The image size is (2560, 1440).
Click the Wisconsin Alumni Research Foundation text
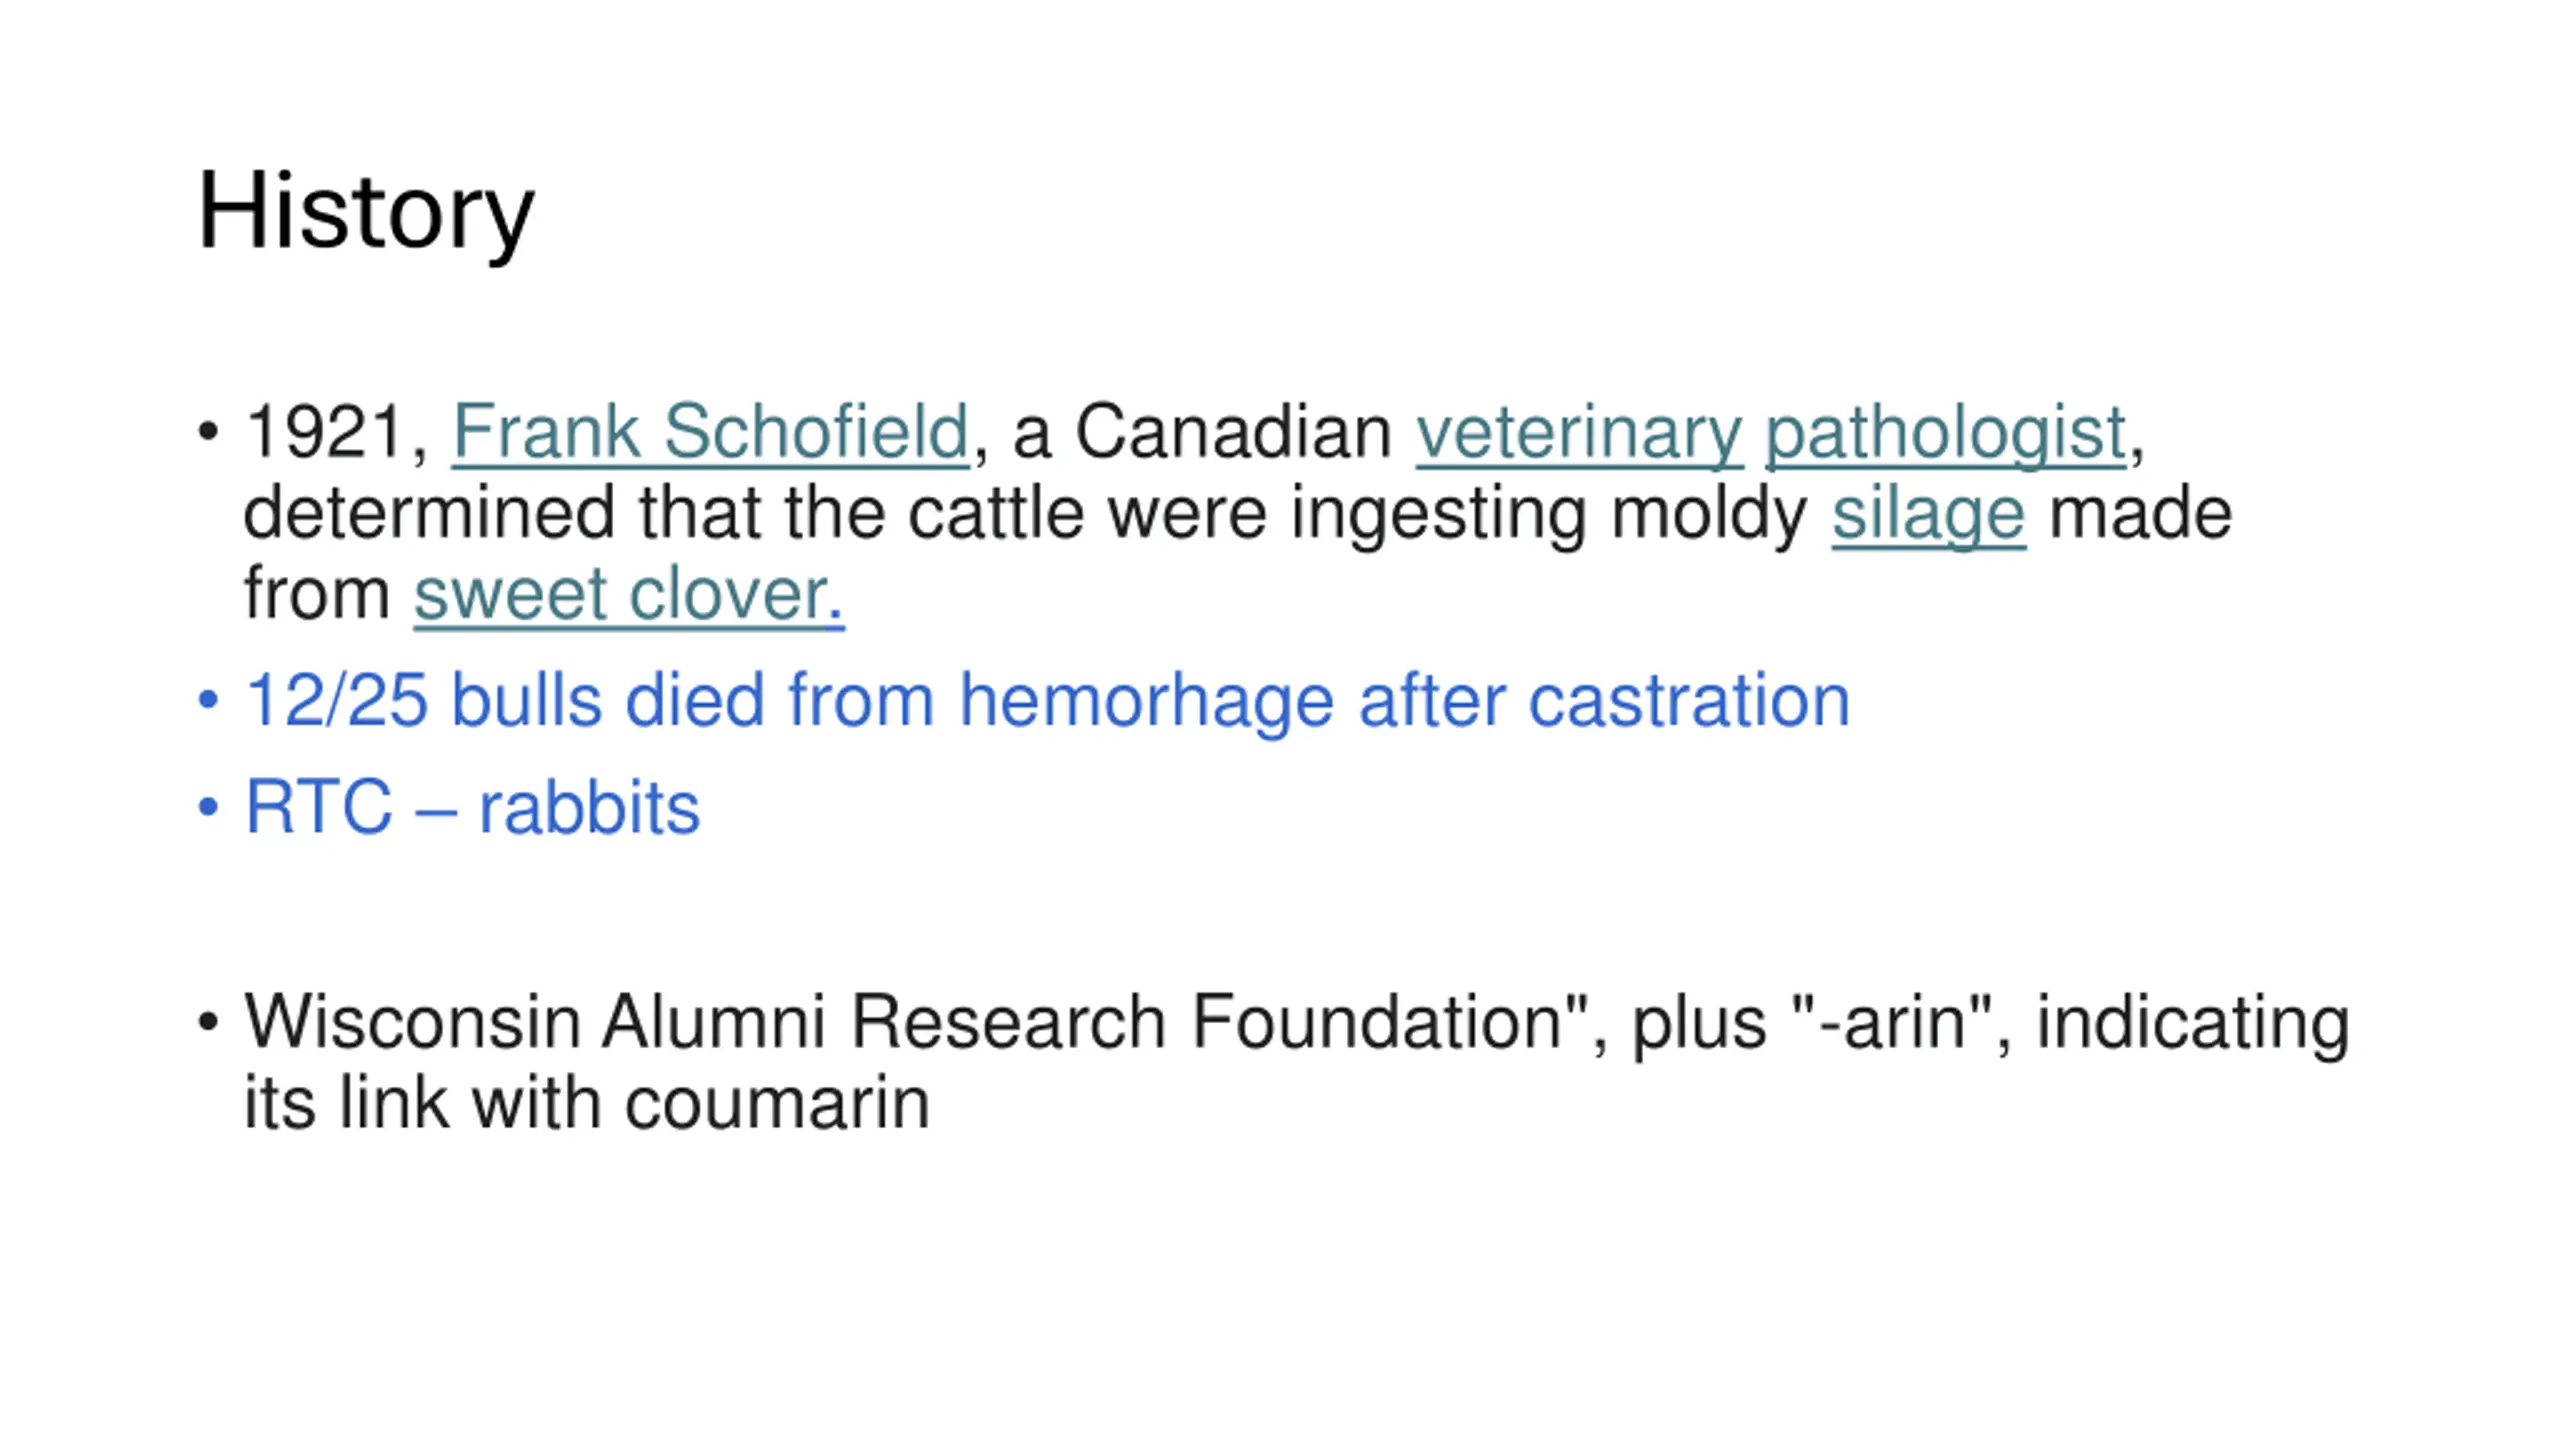coord(904,1023)
